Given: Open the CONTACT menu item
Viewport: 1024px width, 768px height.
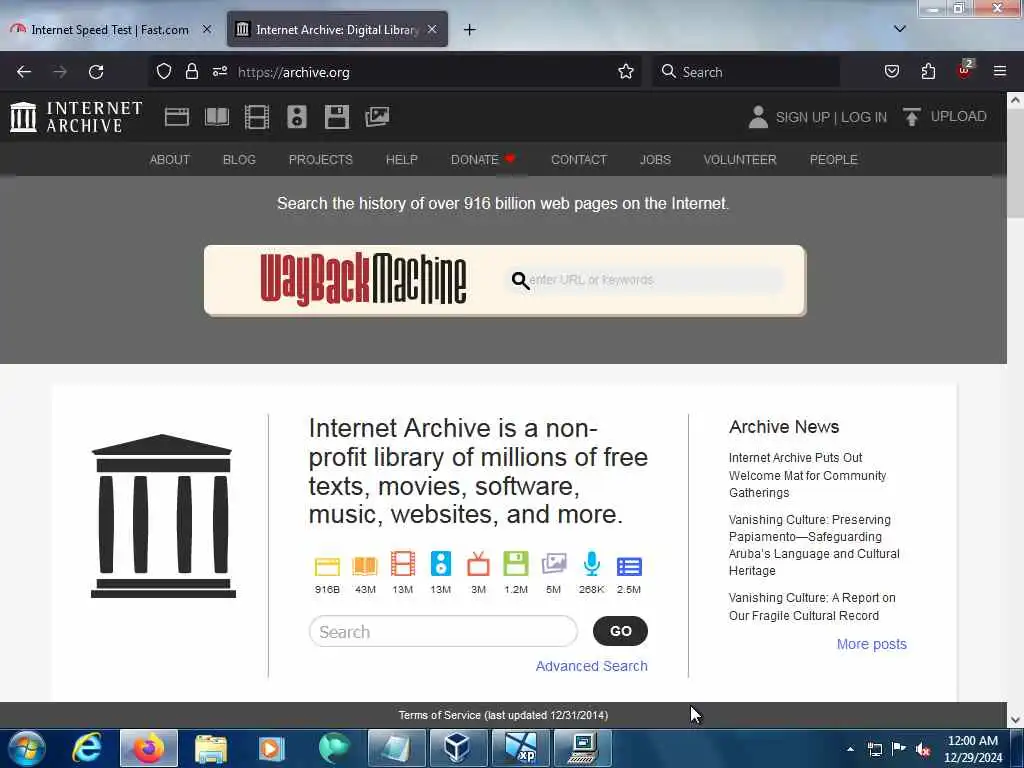Looking at the screenshot, I should tap(579, 160).
